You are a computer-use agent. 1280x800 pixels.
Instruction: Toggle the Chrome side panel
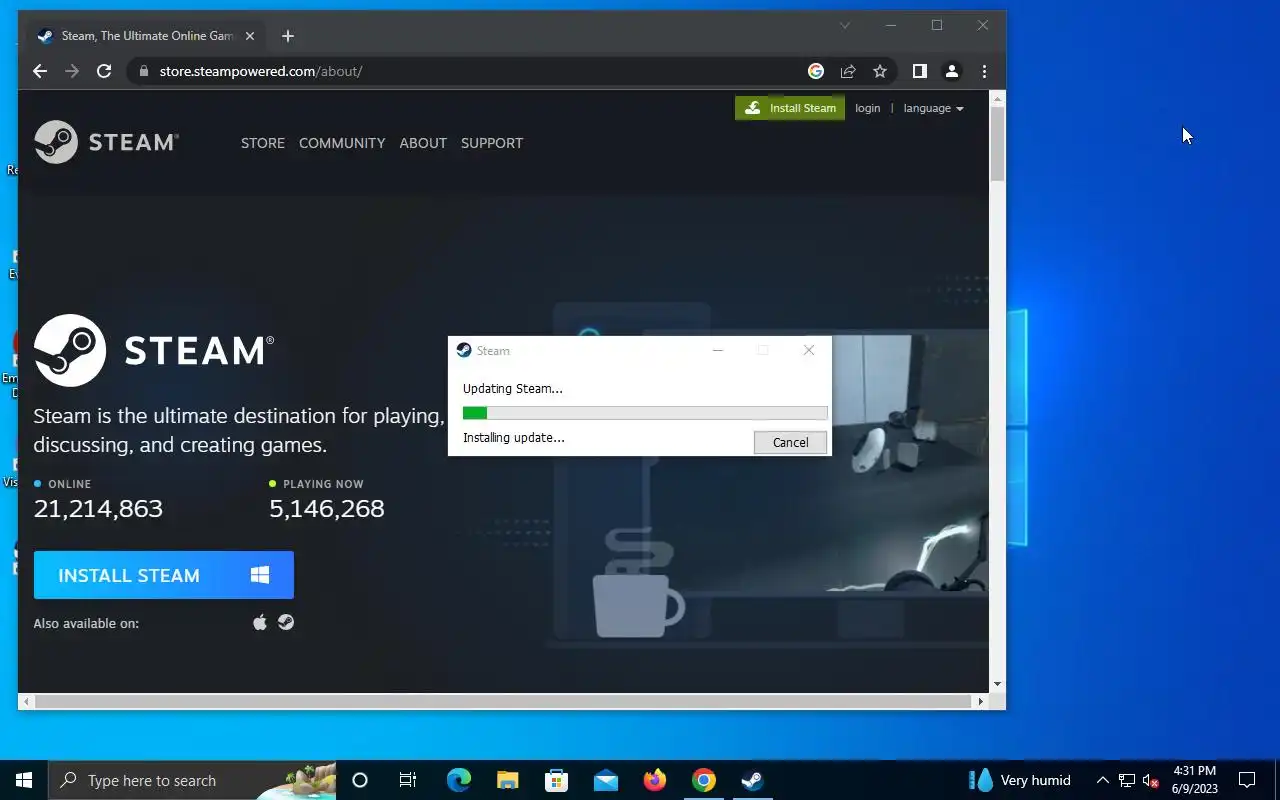920,71
